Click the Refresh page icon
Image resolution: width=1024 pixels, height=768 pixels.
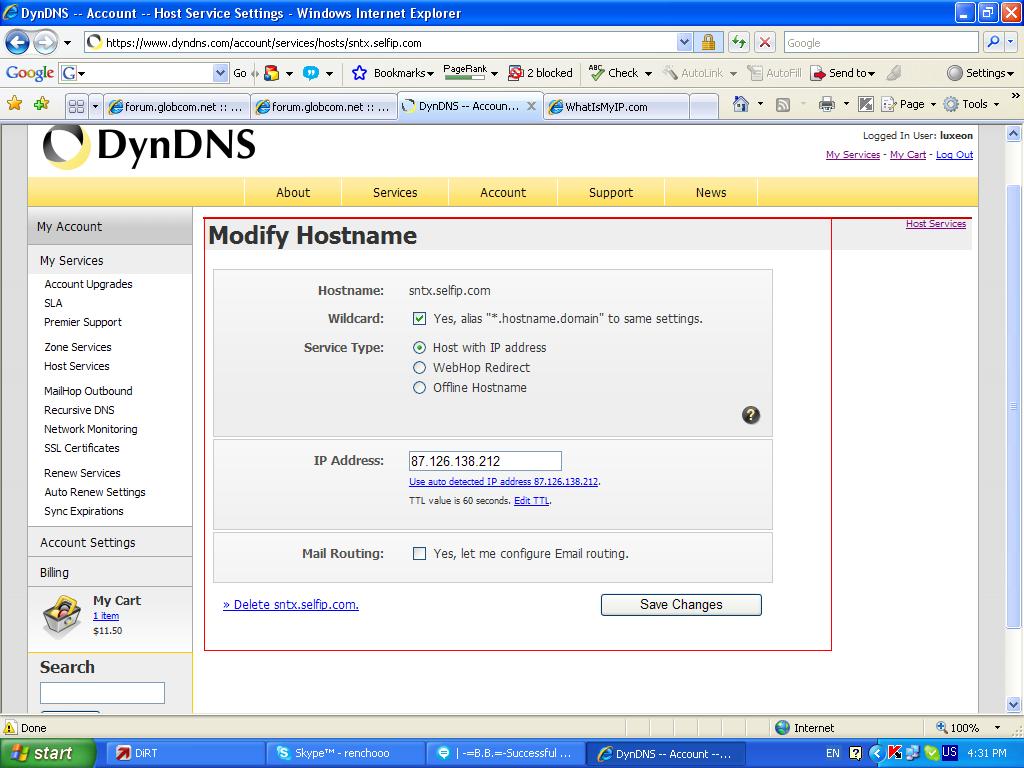738,42
